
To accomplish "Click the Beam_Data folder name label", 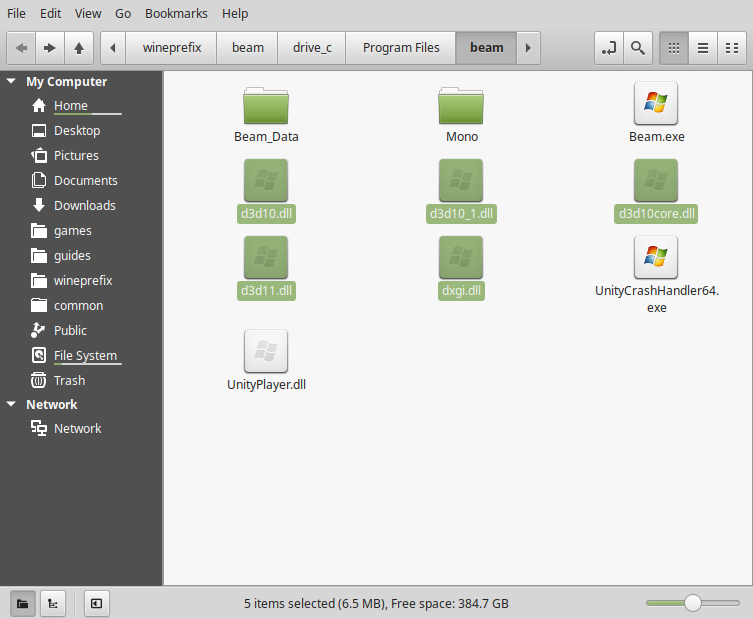I will 266,137.
